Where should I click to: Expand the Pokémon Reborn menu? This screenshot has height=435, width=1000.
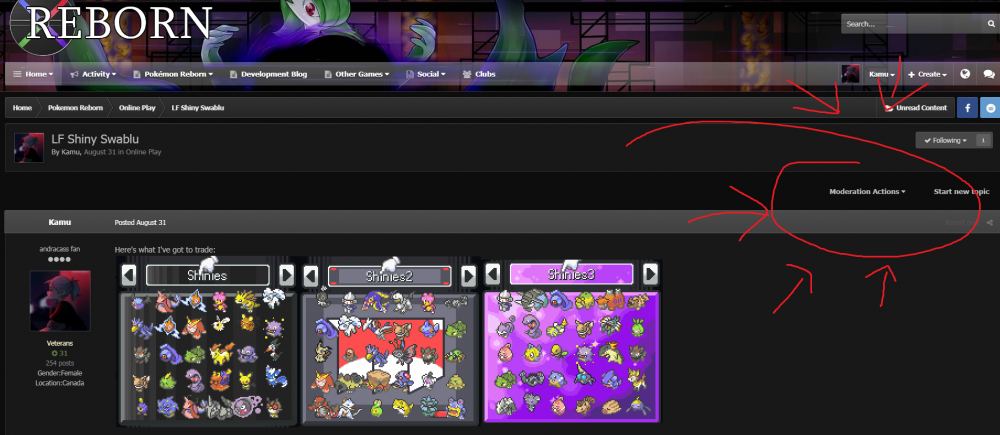173,74
